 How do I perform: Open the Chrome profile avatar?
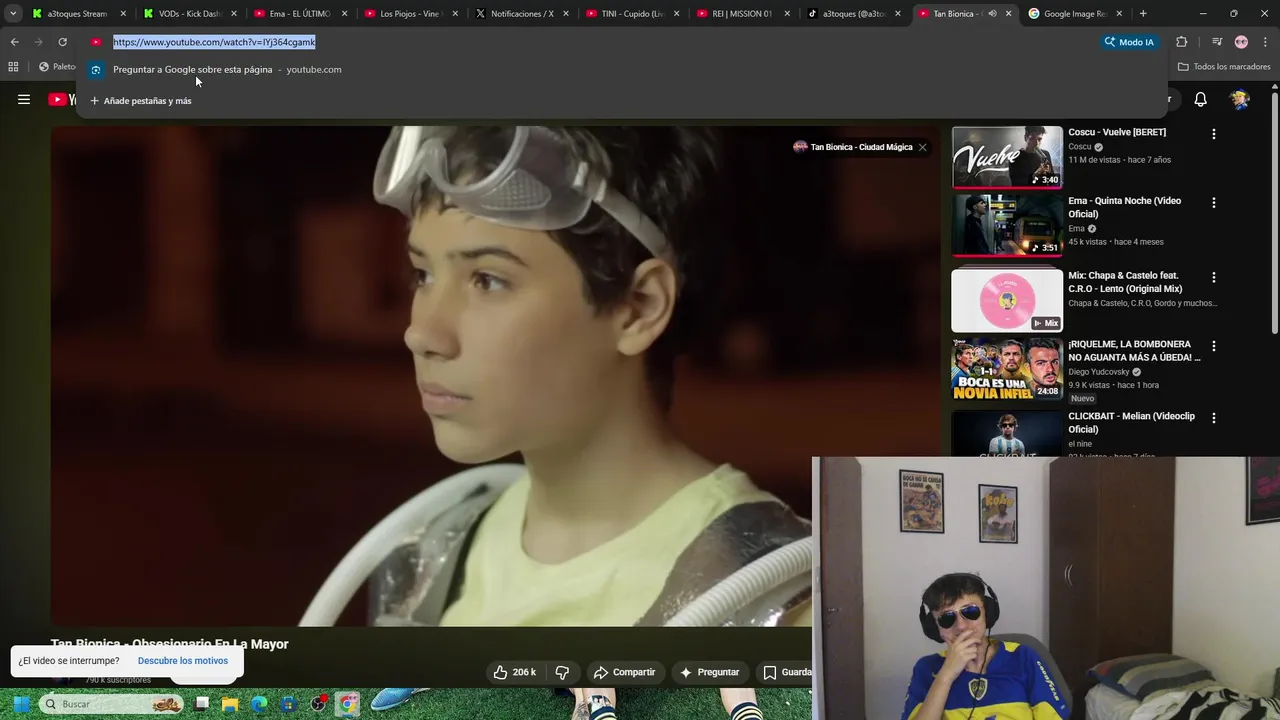[x=1241, y=42]
